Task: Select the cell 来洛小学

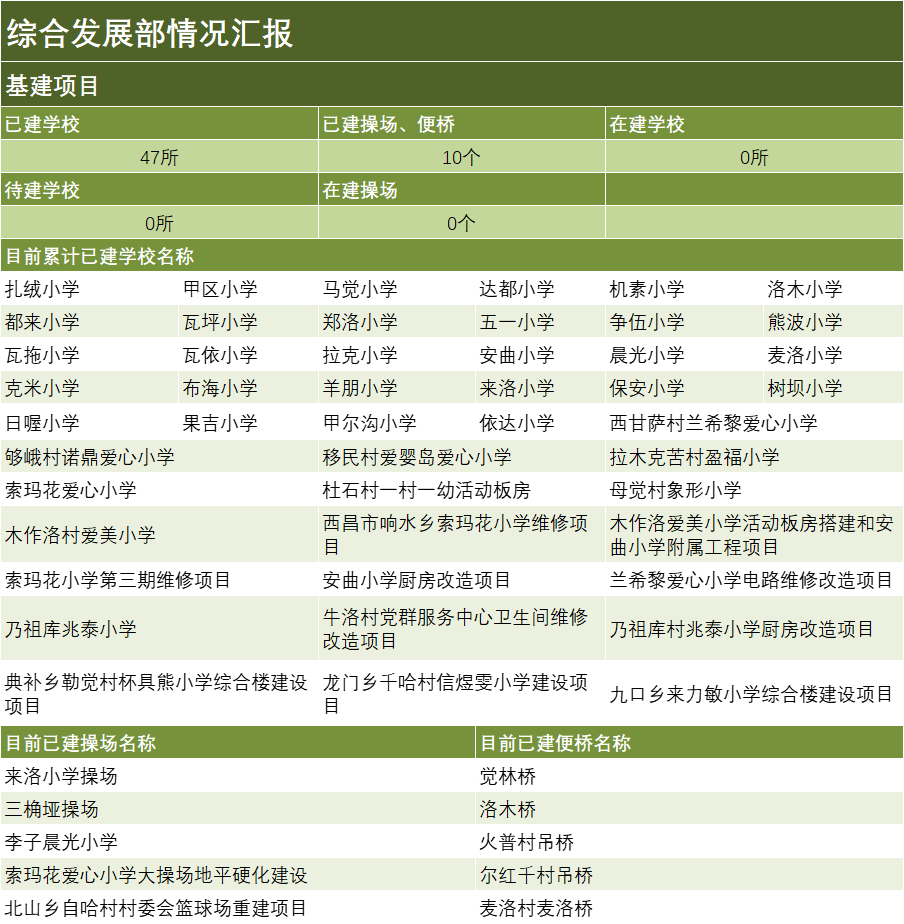Action: coord(540,387)
